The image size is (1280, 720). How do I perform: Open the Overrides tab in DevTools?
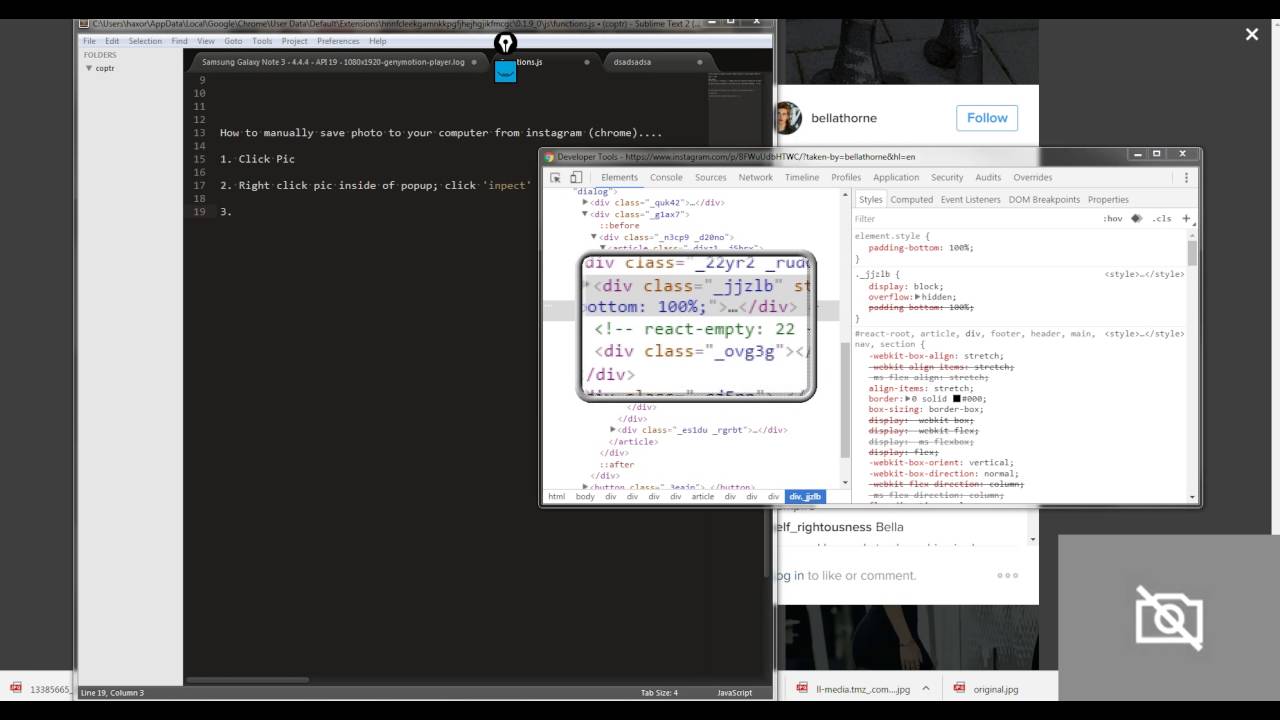1033,177
